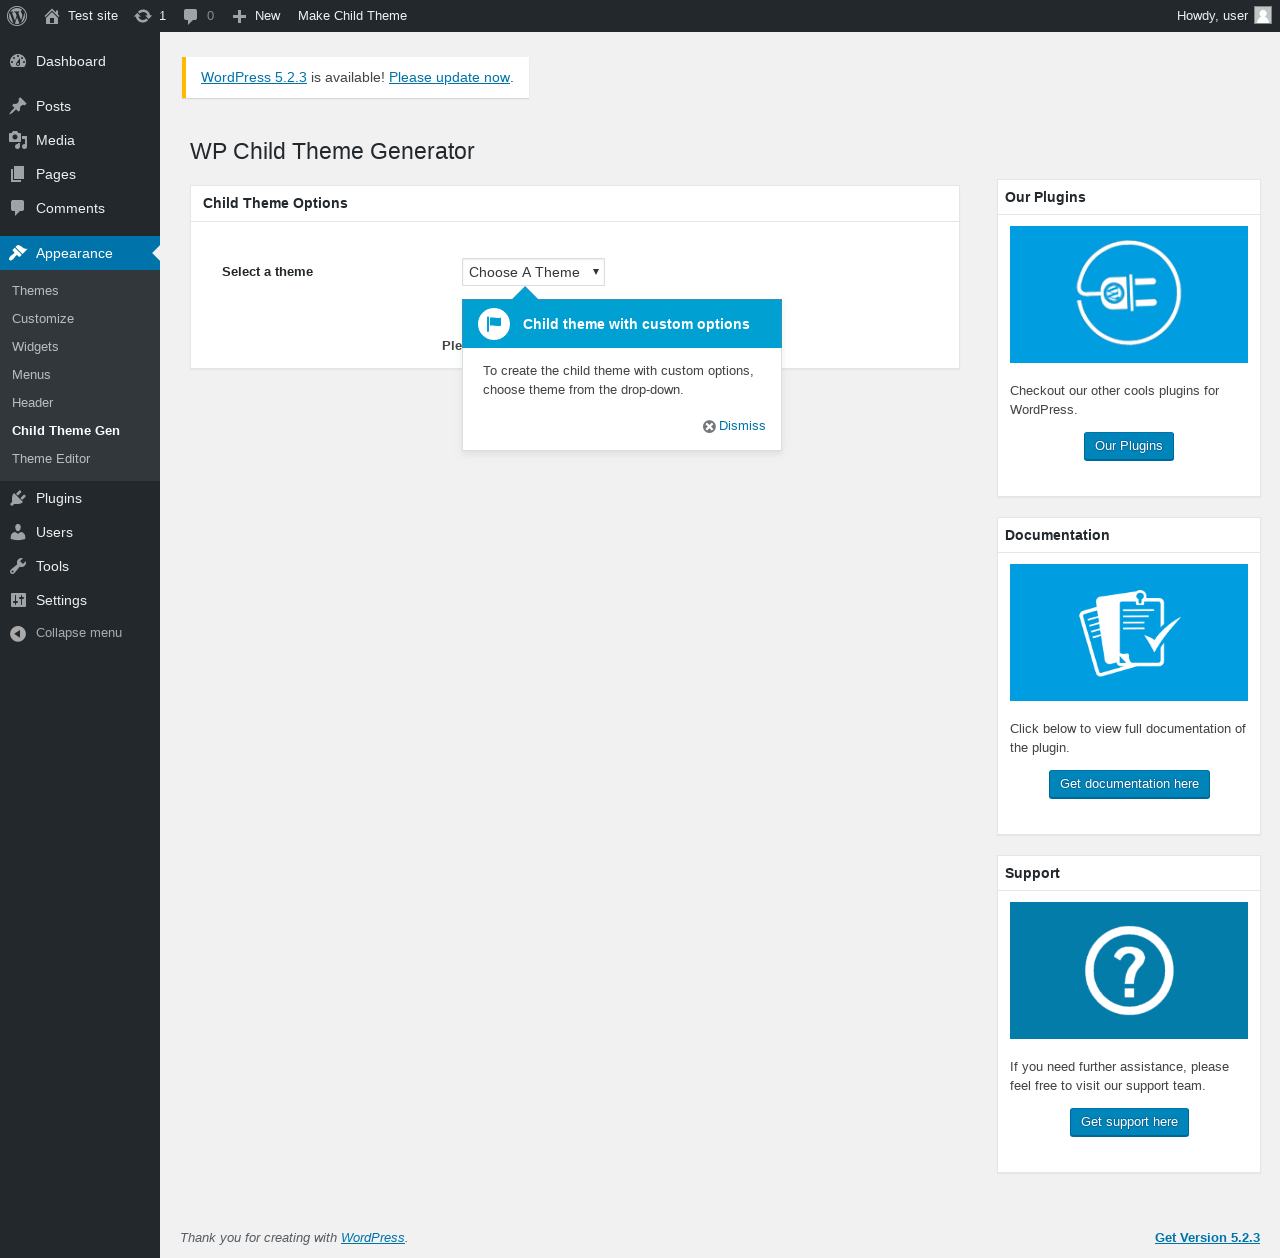Open Widgets submenu item
This screenshot has height=1258, width=1280.
(x=35, y=347)
